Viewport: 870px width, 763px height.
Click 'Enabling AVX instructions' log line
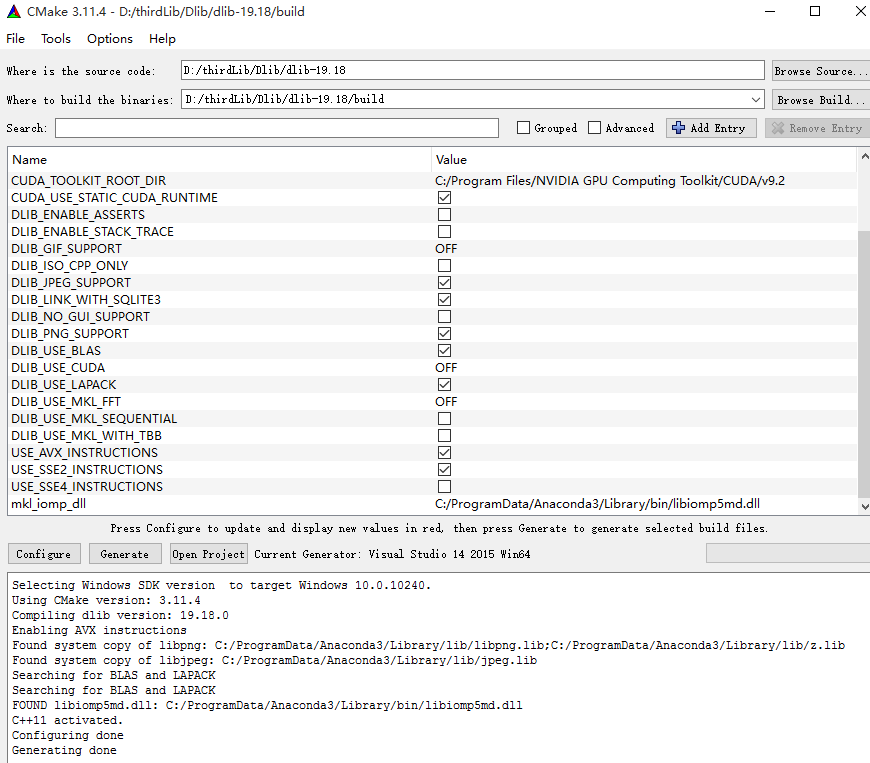click(99, 630)
